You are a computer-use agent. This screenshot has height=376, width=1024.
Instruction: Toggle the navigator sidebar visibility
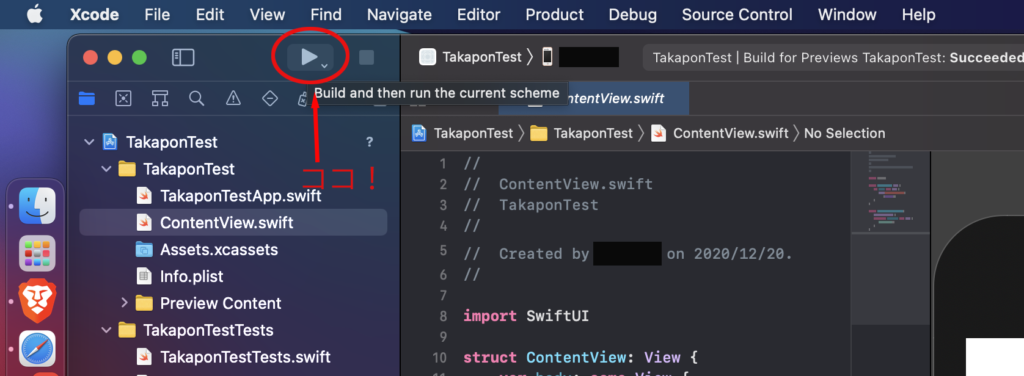coord(183,57)
